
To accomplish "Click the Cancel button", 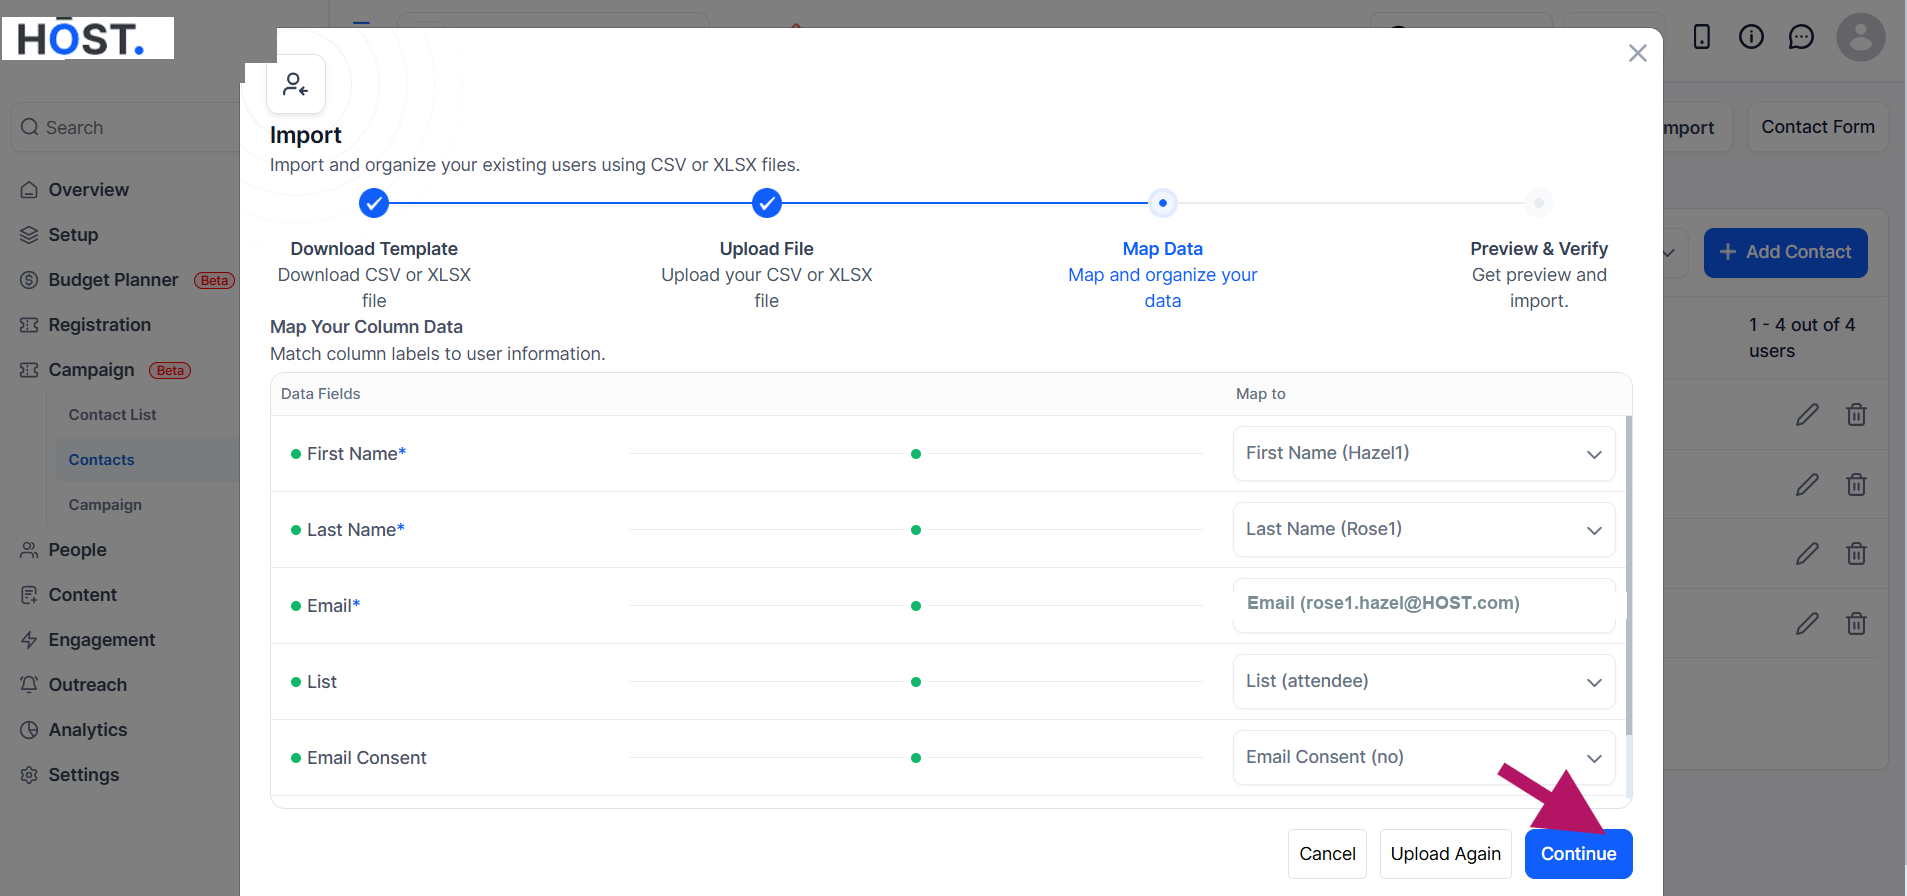I will (1327, 854).
